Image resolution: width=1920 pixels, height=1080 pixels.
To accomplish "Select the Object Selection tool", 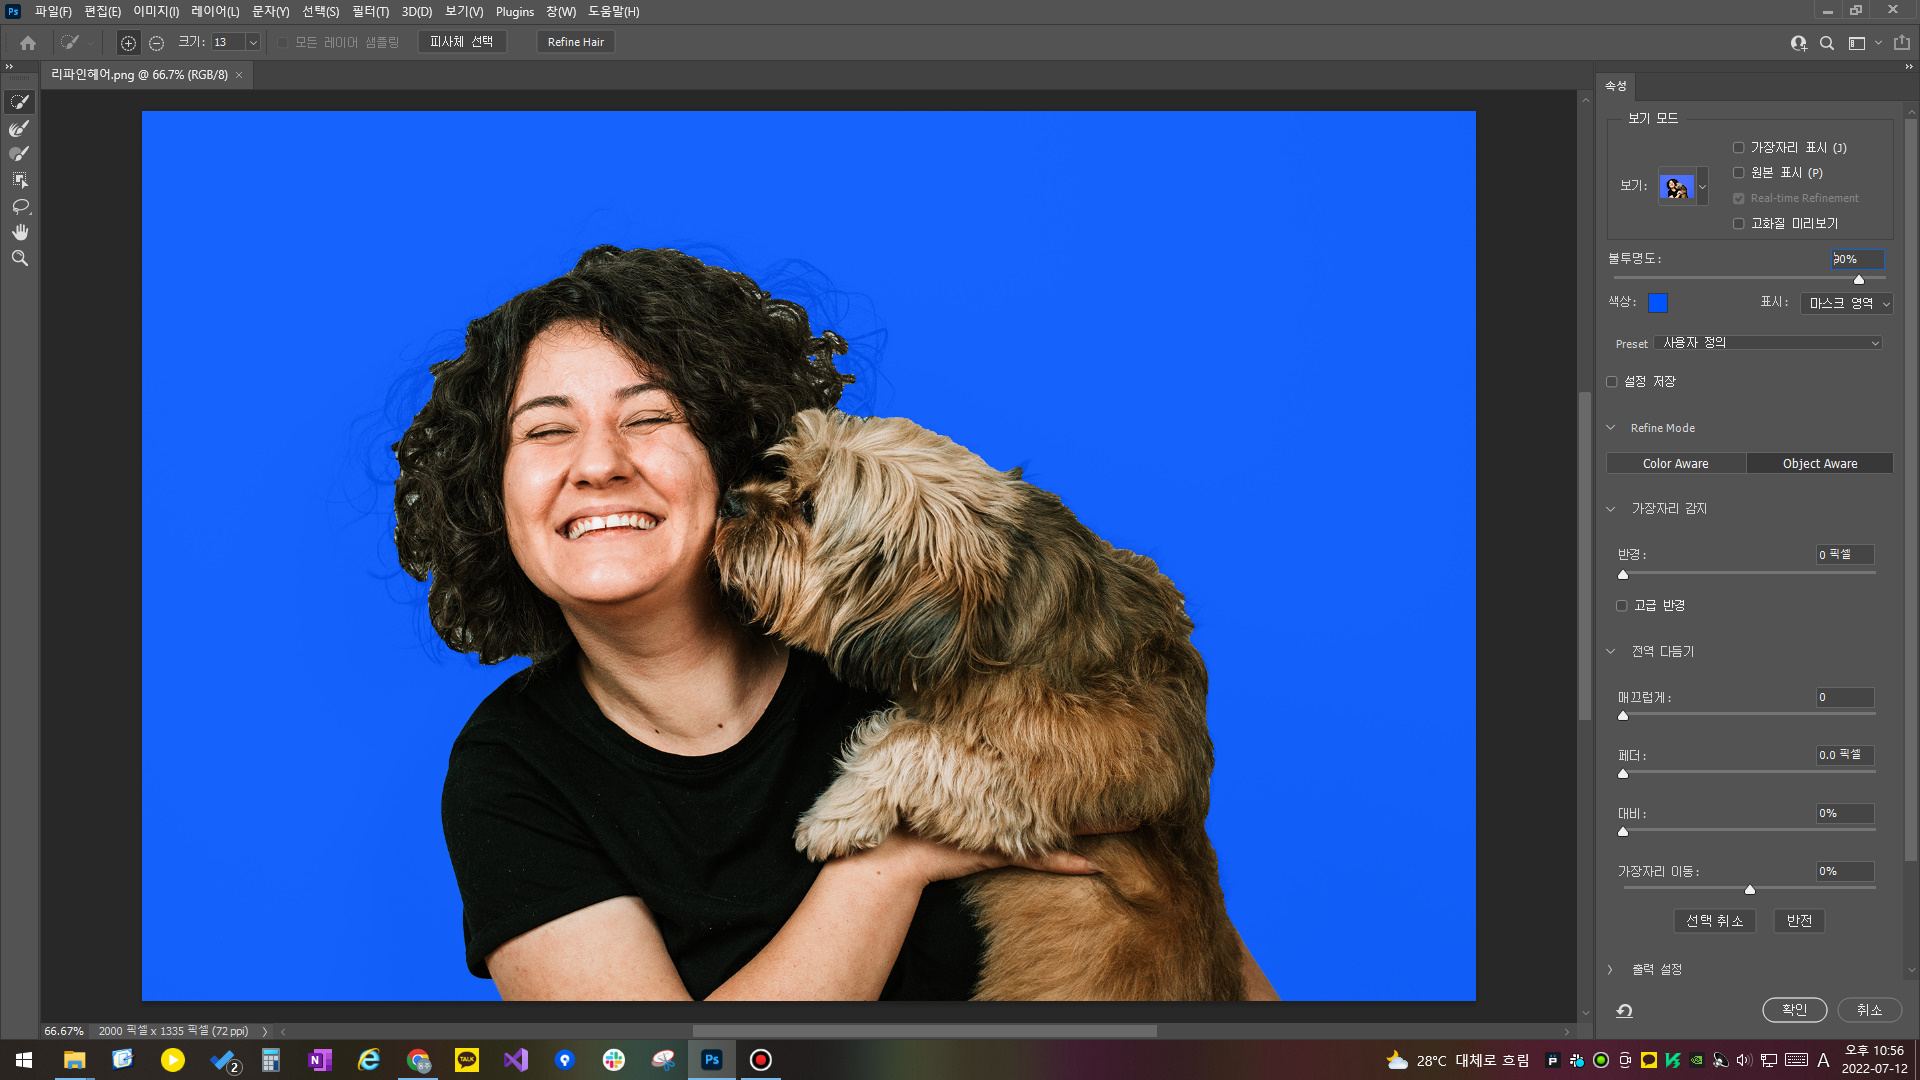I will point(20,180).
